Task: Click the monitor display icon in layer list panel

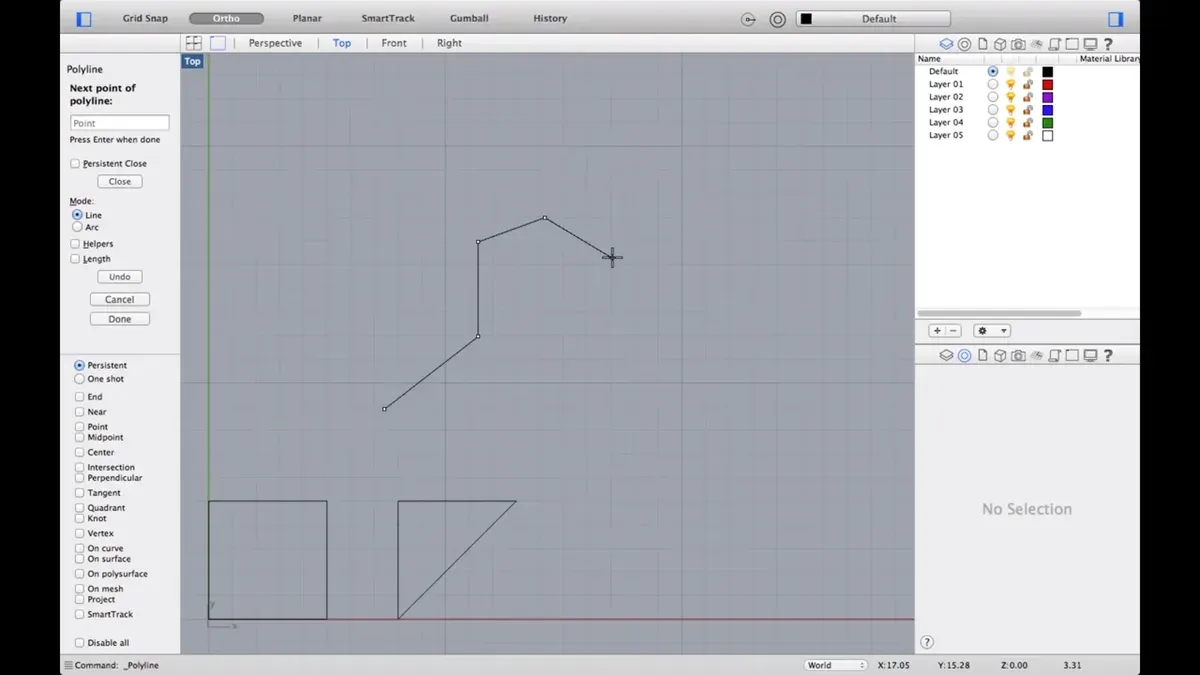Action: click(1090, 44)
